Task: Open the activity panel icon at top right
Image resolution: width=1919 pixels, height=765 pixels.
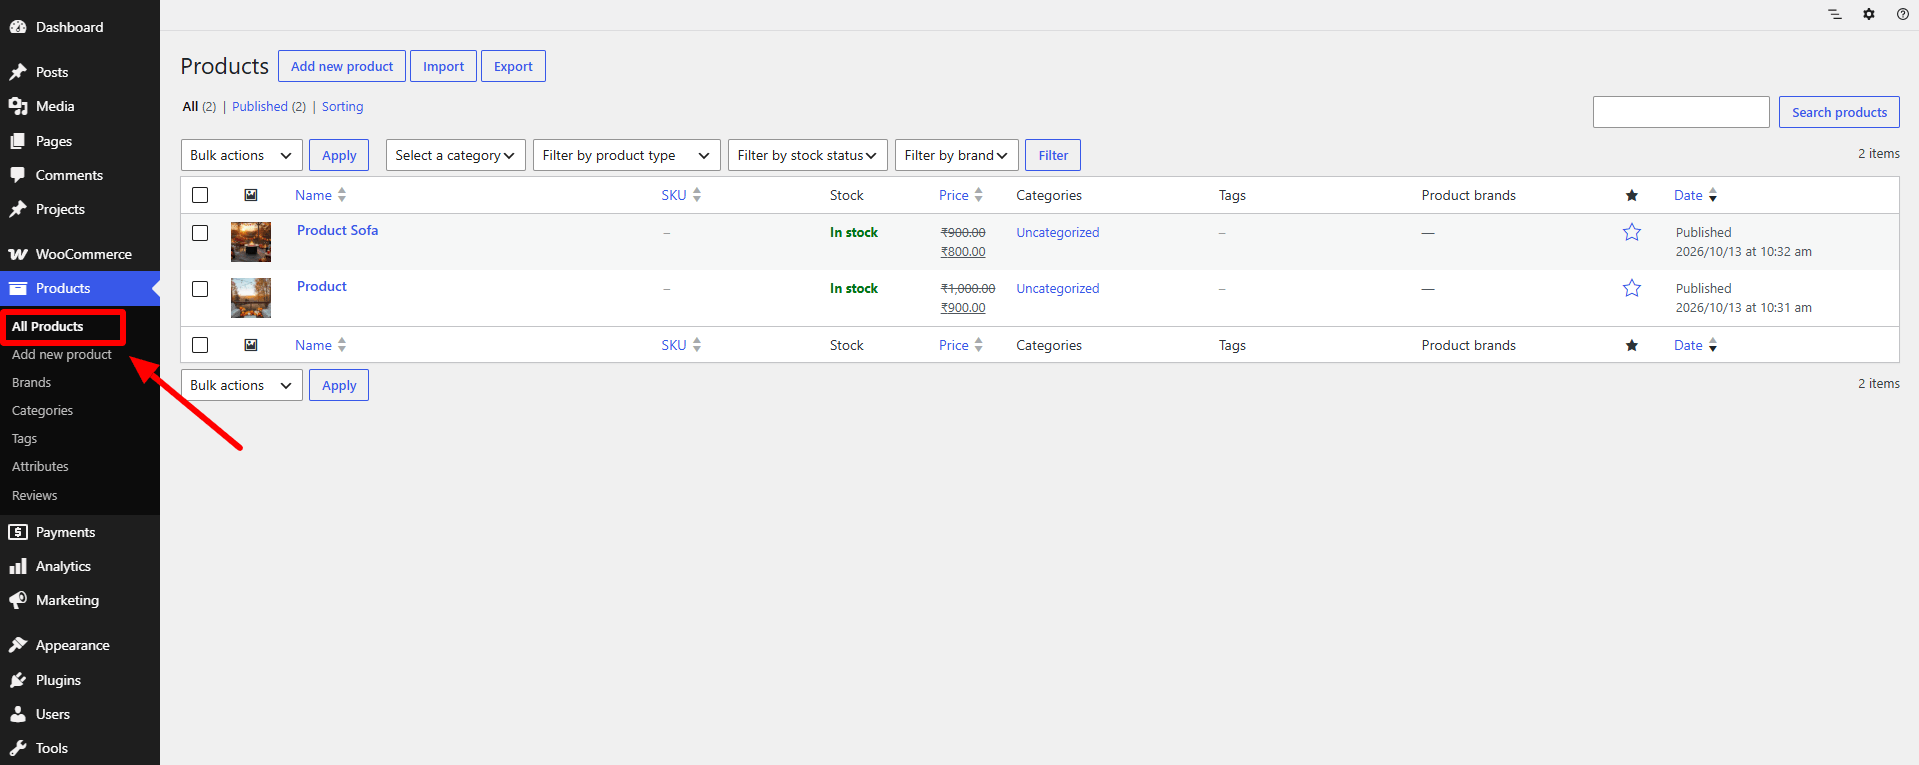Action: point(1835,14)
